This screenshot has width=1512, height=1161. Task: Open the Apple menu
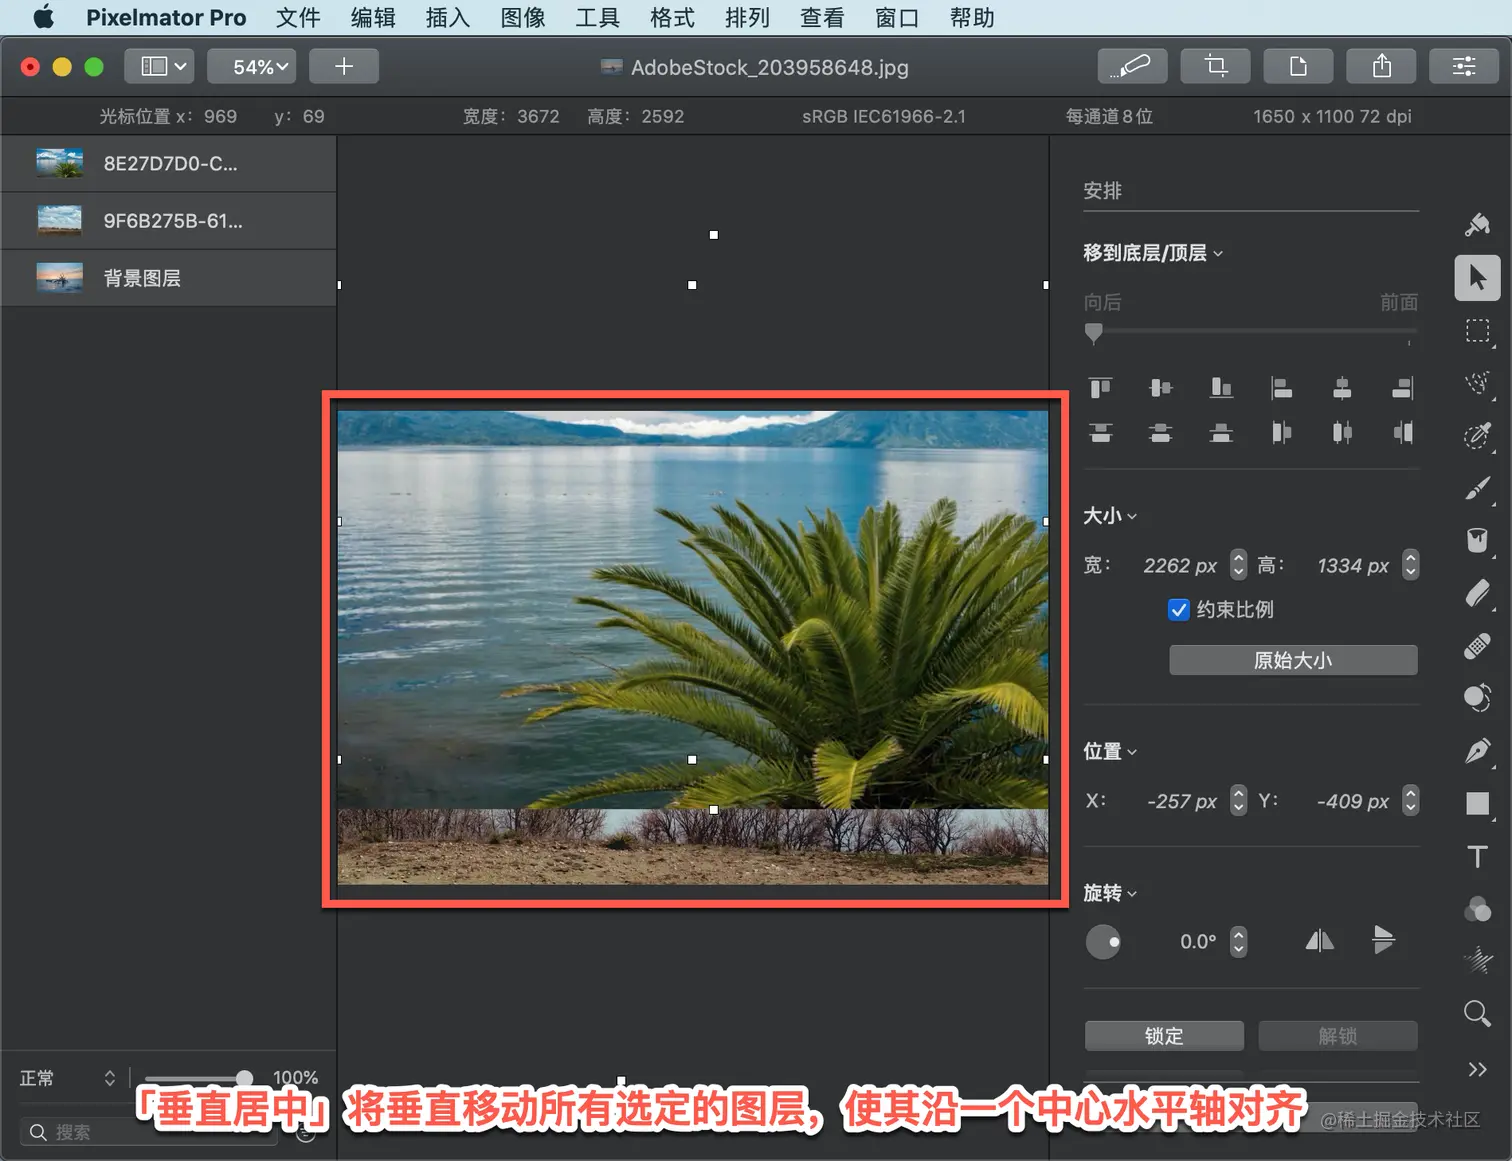click(x=43, y=17)
